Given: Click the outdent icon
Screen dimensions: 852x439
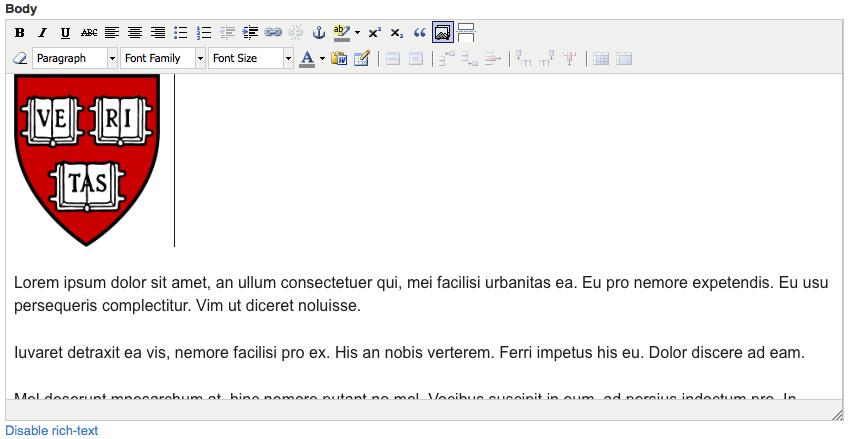Looking at the screenshot, I should (x=227, y=33).
